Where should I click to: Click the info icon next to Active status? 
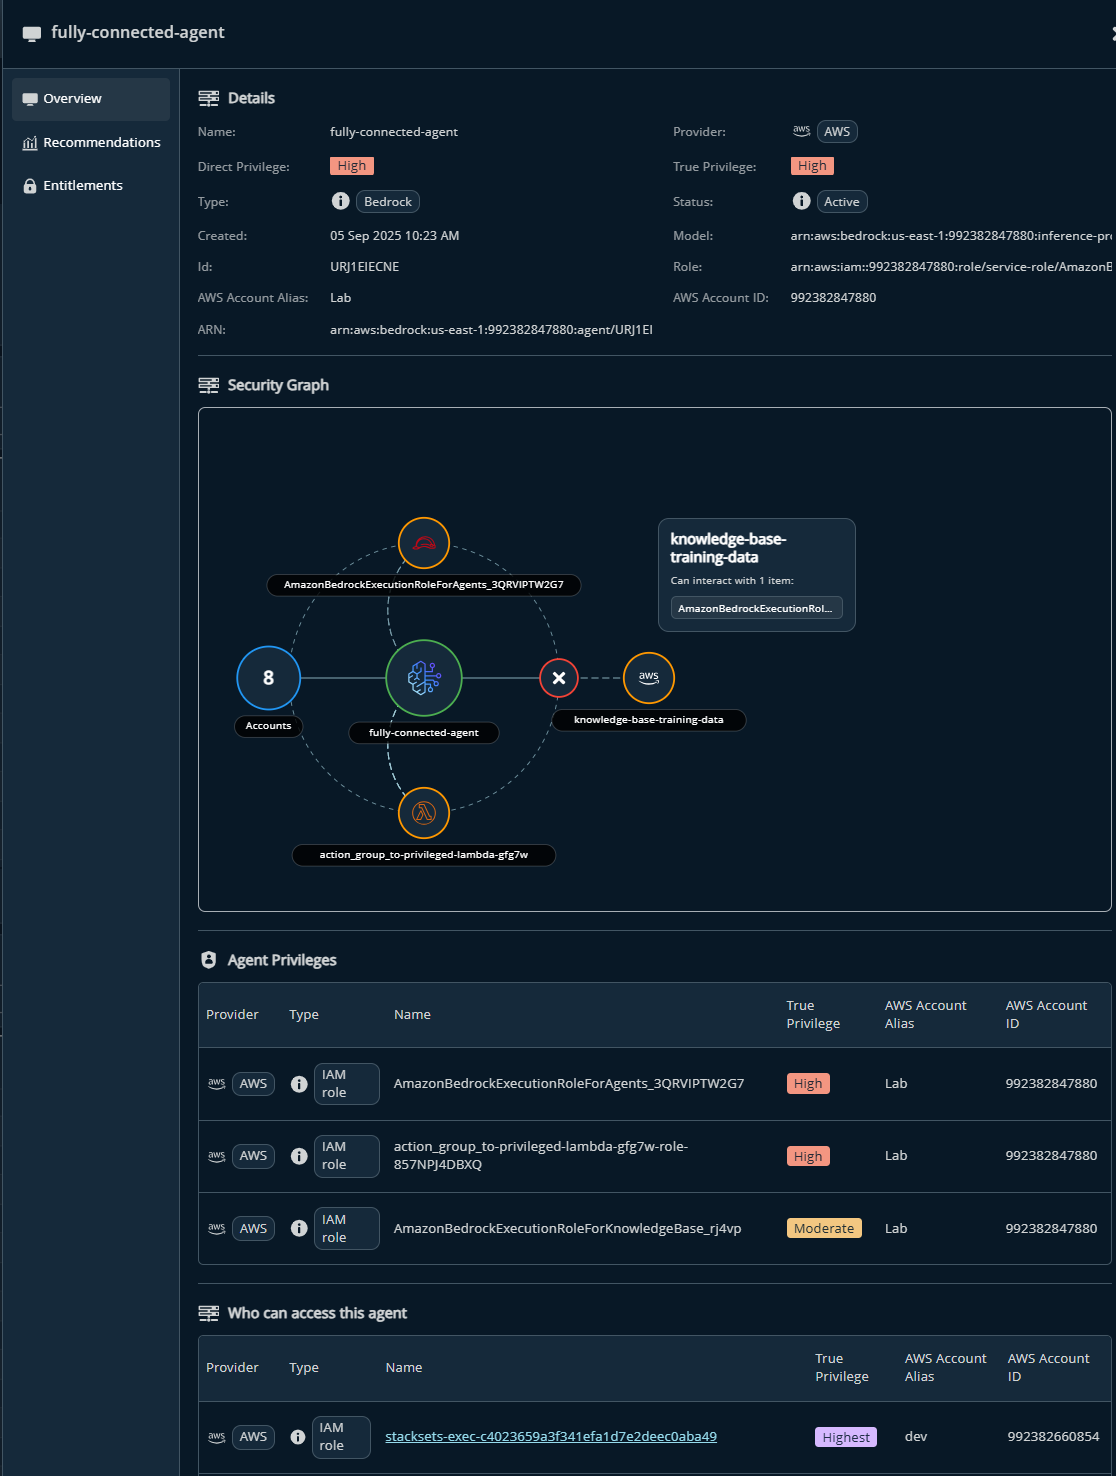point(802,201)
